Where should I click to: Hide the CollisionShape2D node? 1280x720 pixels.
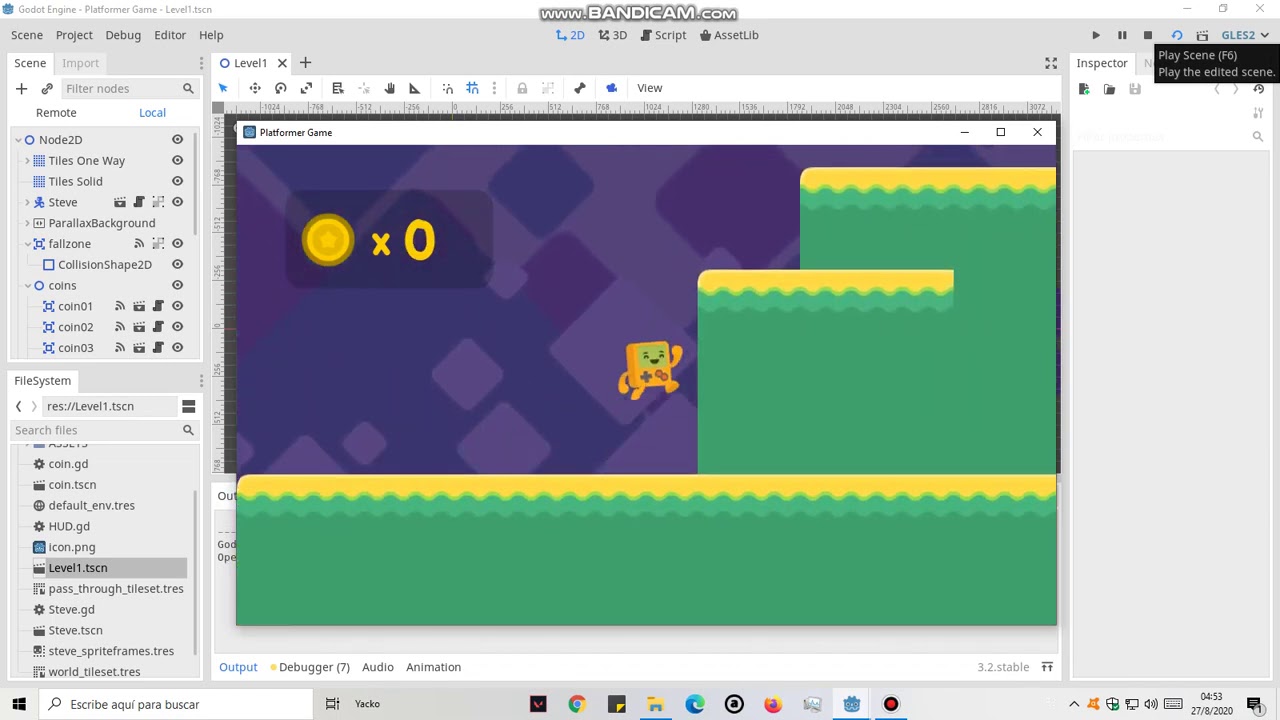tap(177, 265)
